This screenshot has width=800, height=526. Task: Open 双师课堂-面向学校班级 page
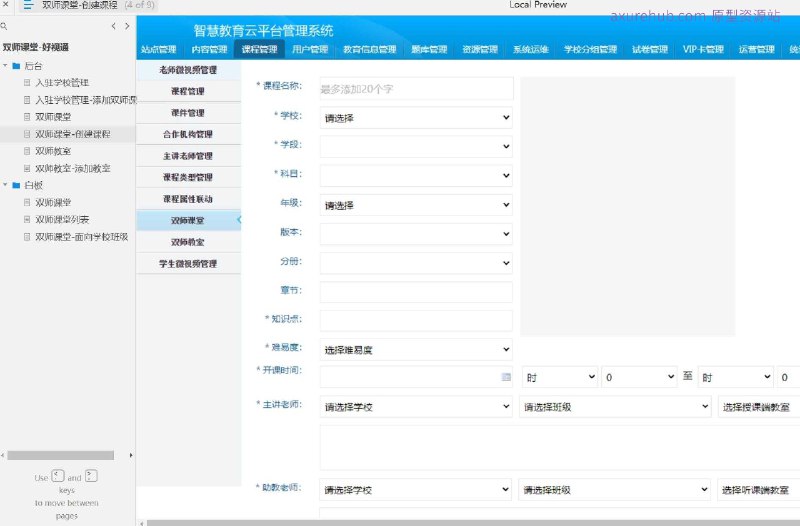point(82,237)
